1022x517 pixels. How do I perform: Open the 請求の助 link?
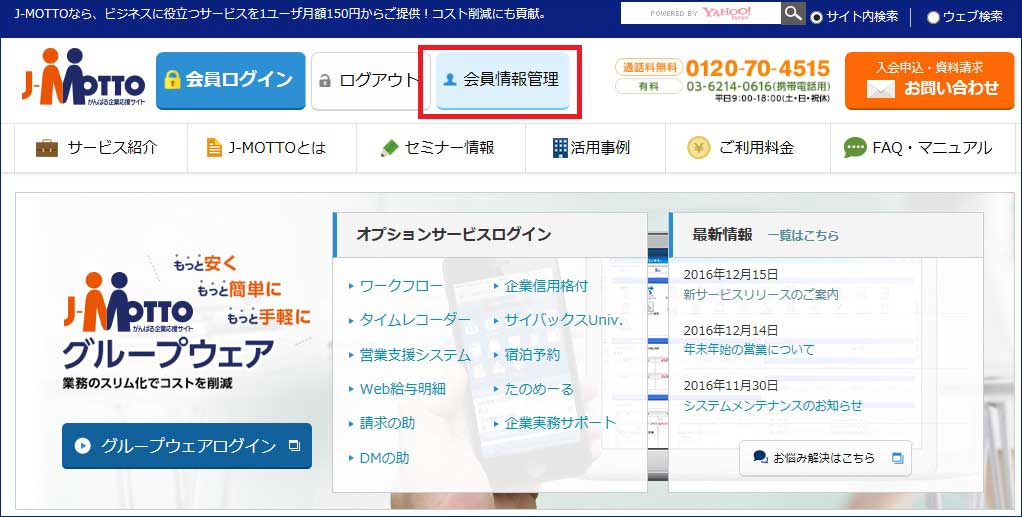point(387,423)
